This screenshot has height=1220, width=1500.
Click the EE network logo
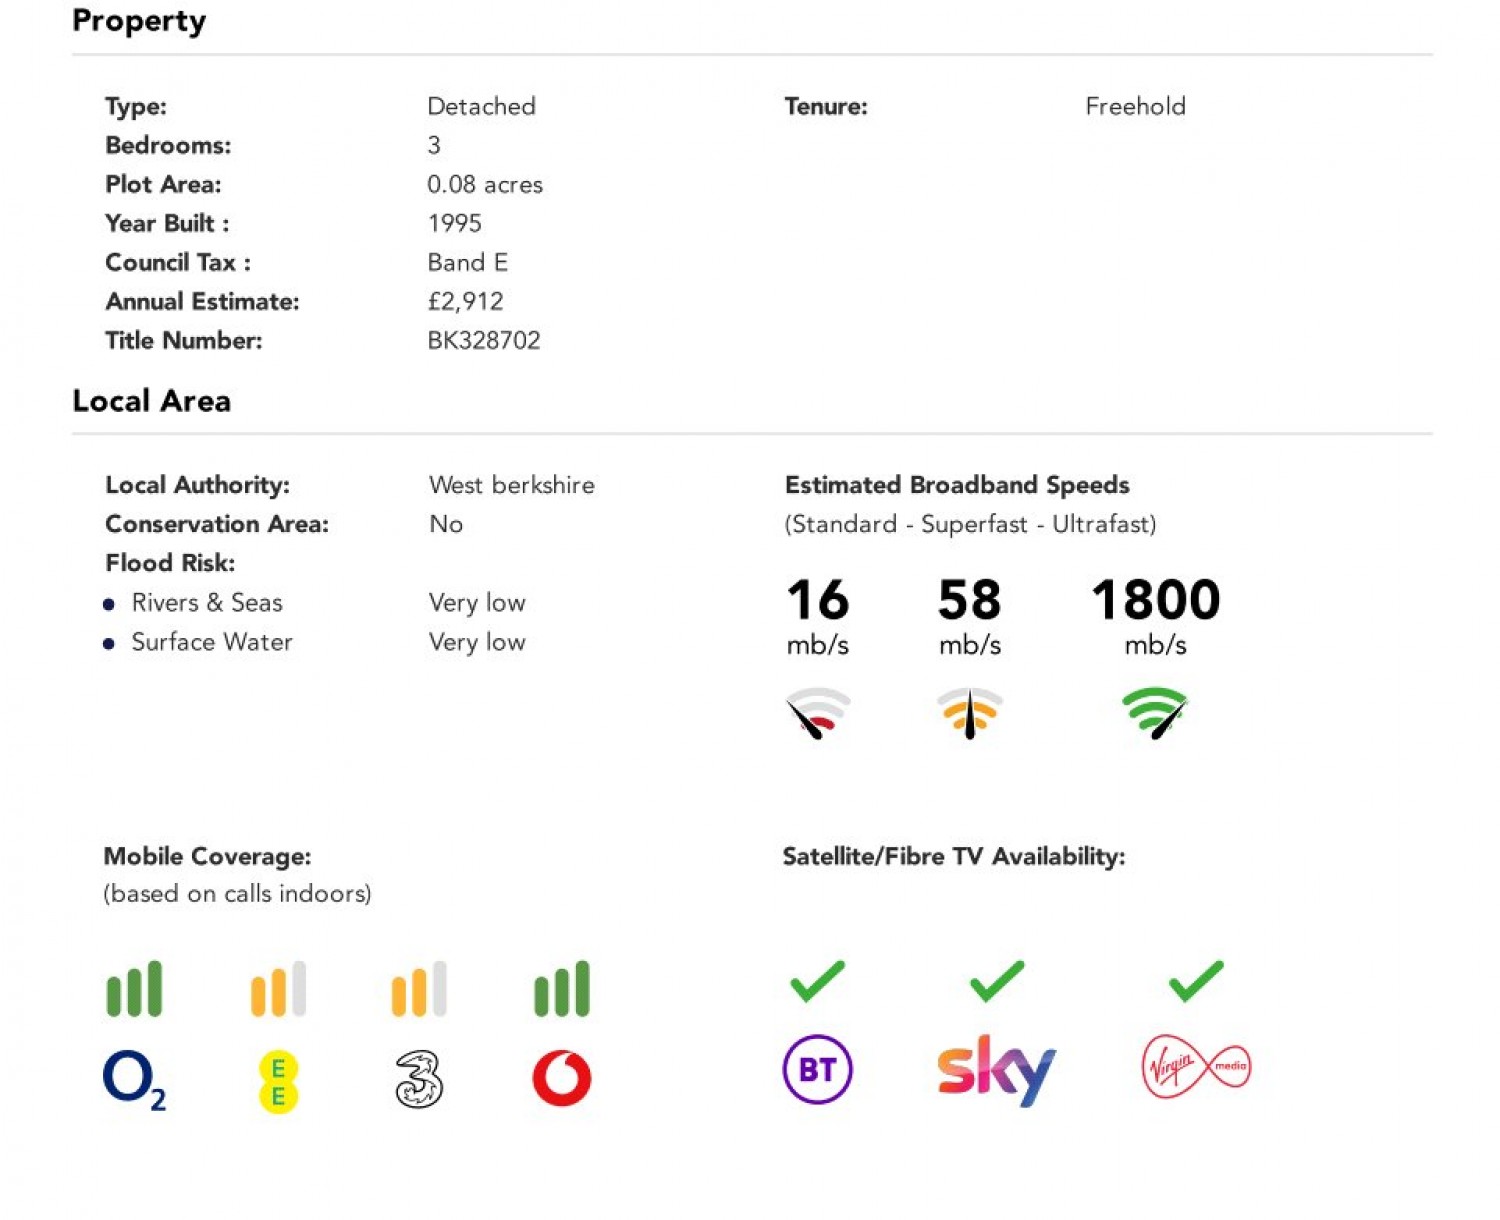coord(278,1081)
